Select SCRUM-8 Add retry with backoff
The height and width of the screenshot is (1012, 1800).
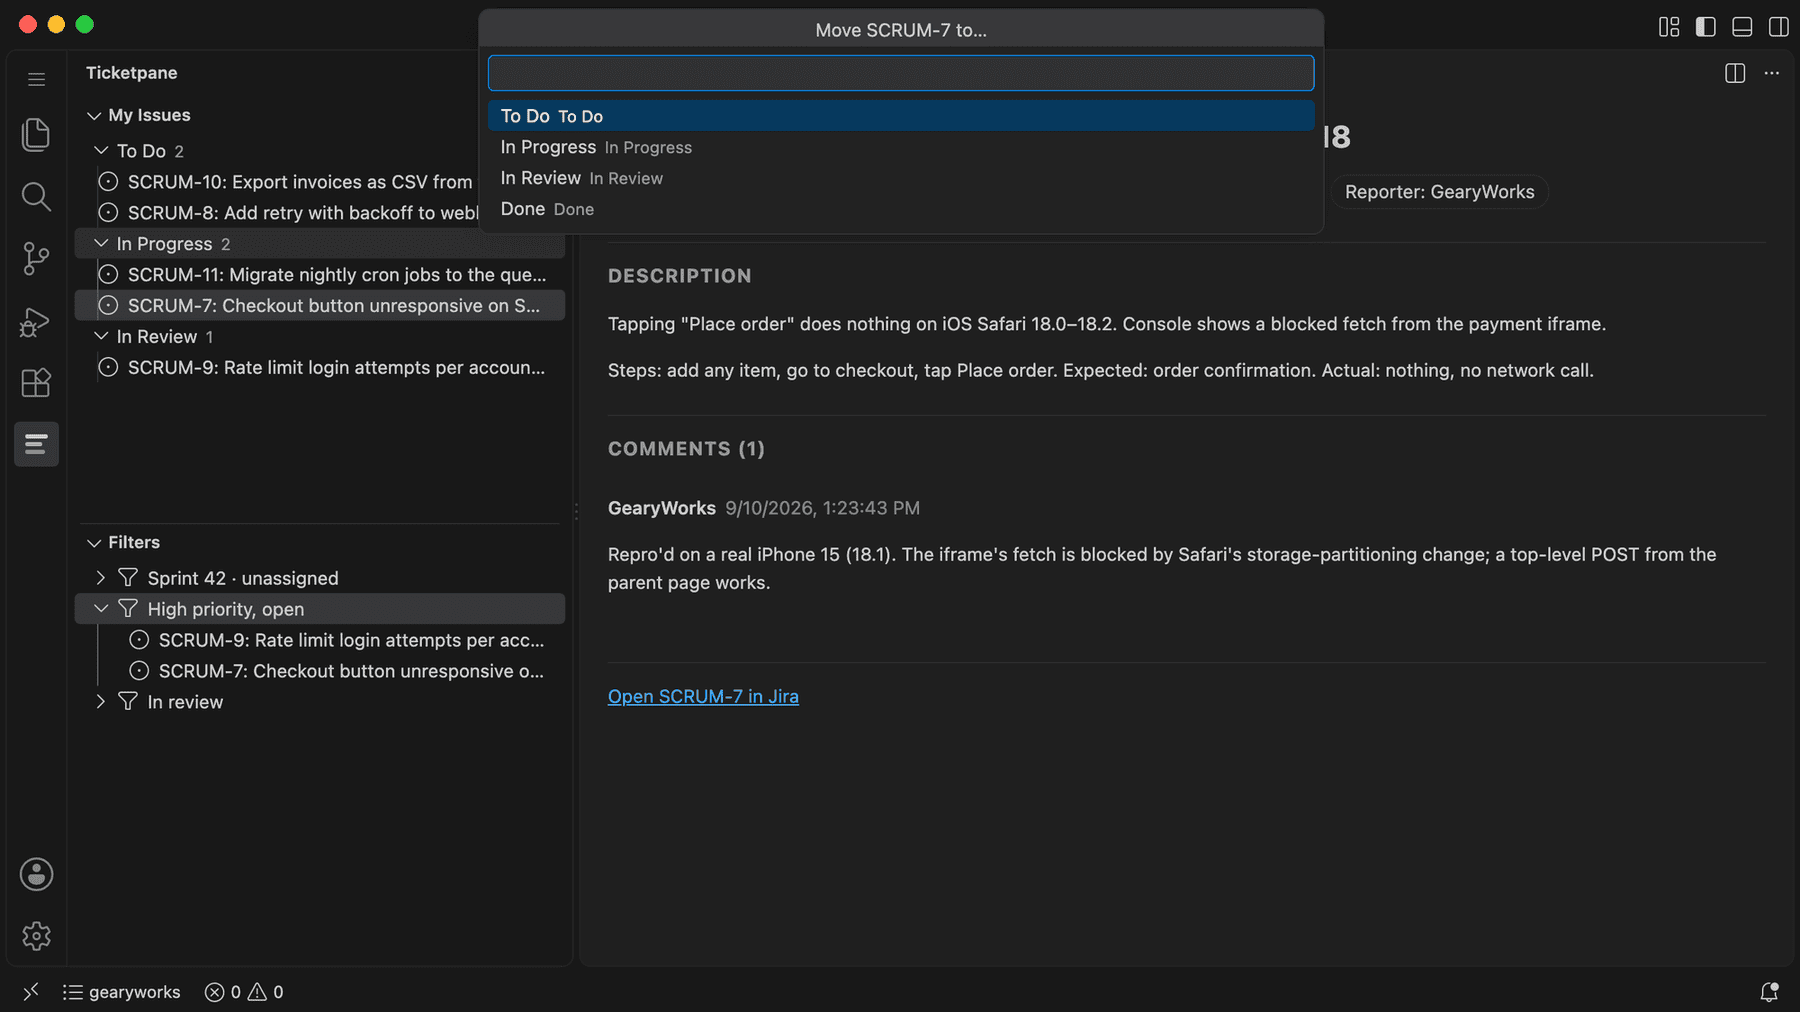(320, 212)
